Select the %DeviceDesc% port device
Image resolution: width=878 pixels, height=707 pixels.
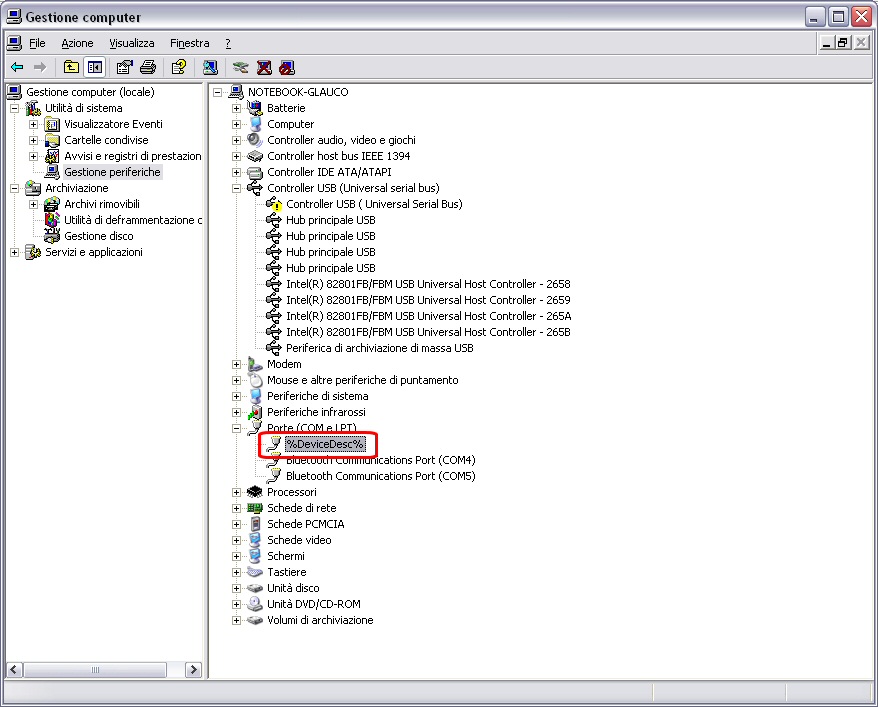pyautogui.click(x=325, y=444)
